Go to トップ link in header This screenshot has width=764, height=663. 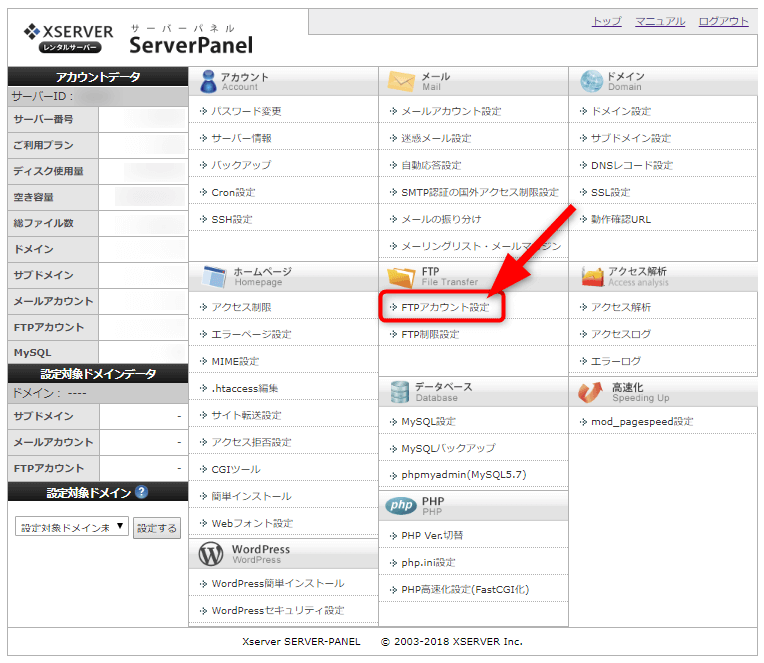pyautogui.click(x=606, y=21)
